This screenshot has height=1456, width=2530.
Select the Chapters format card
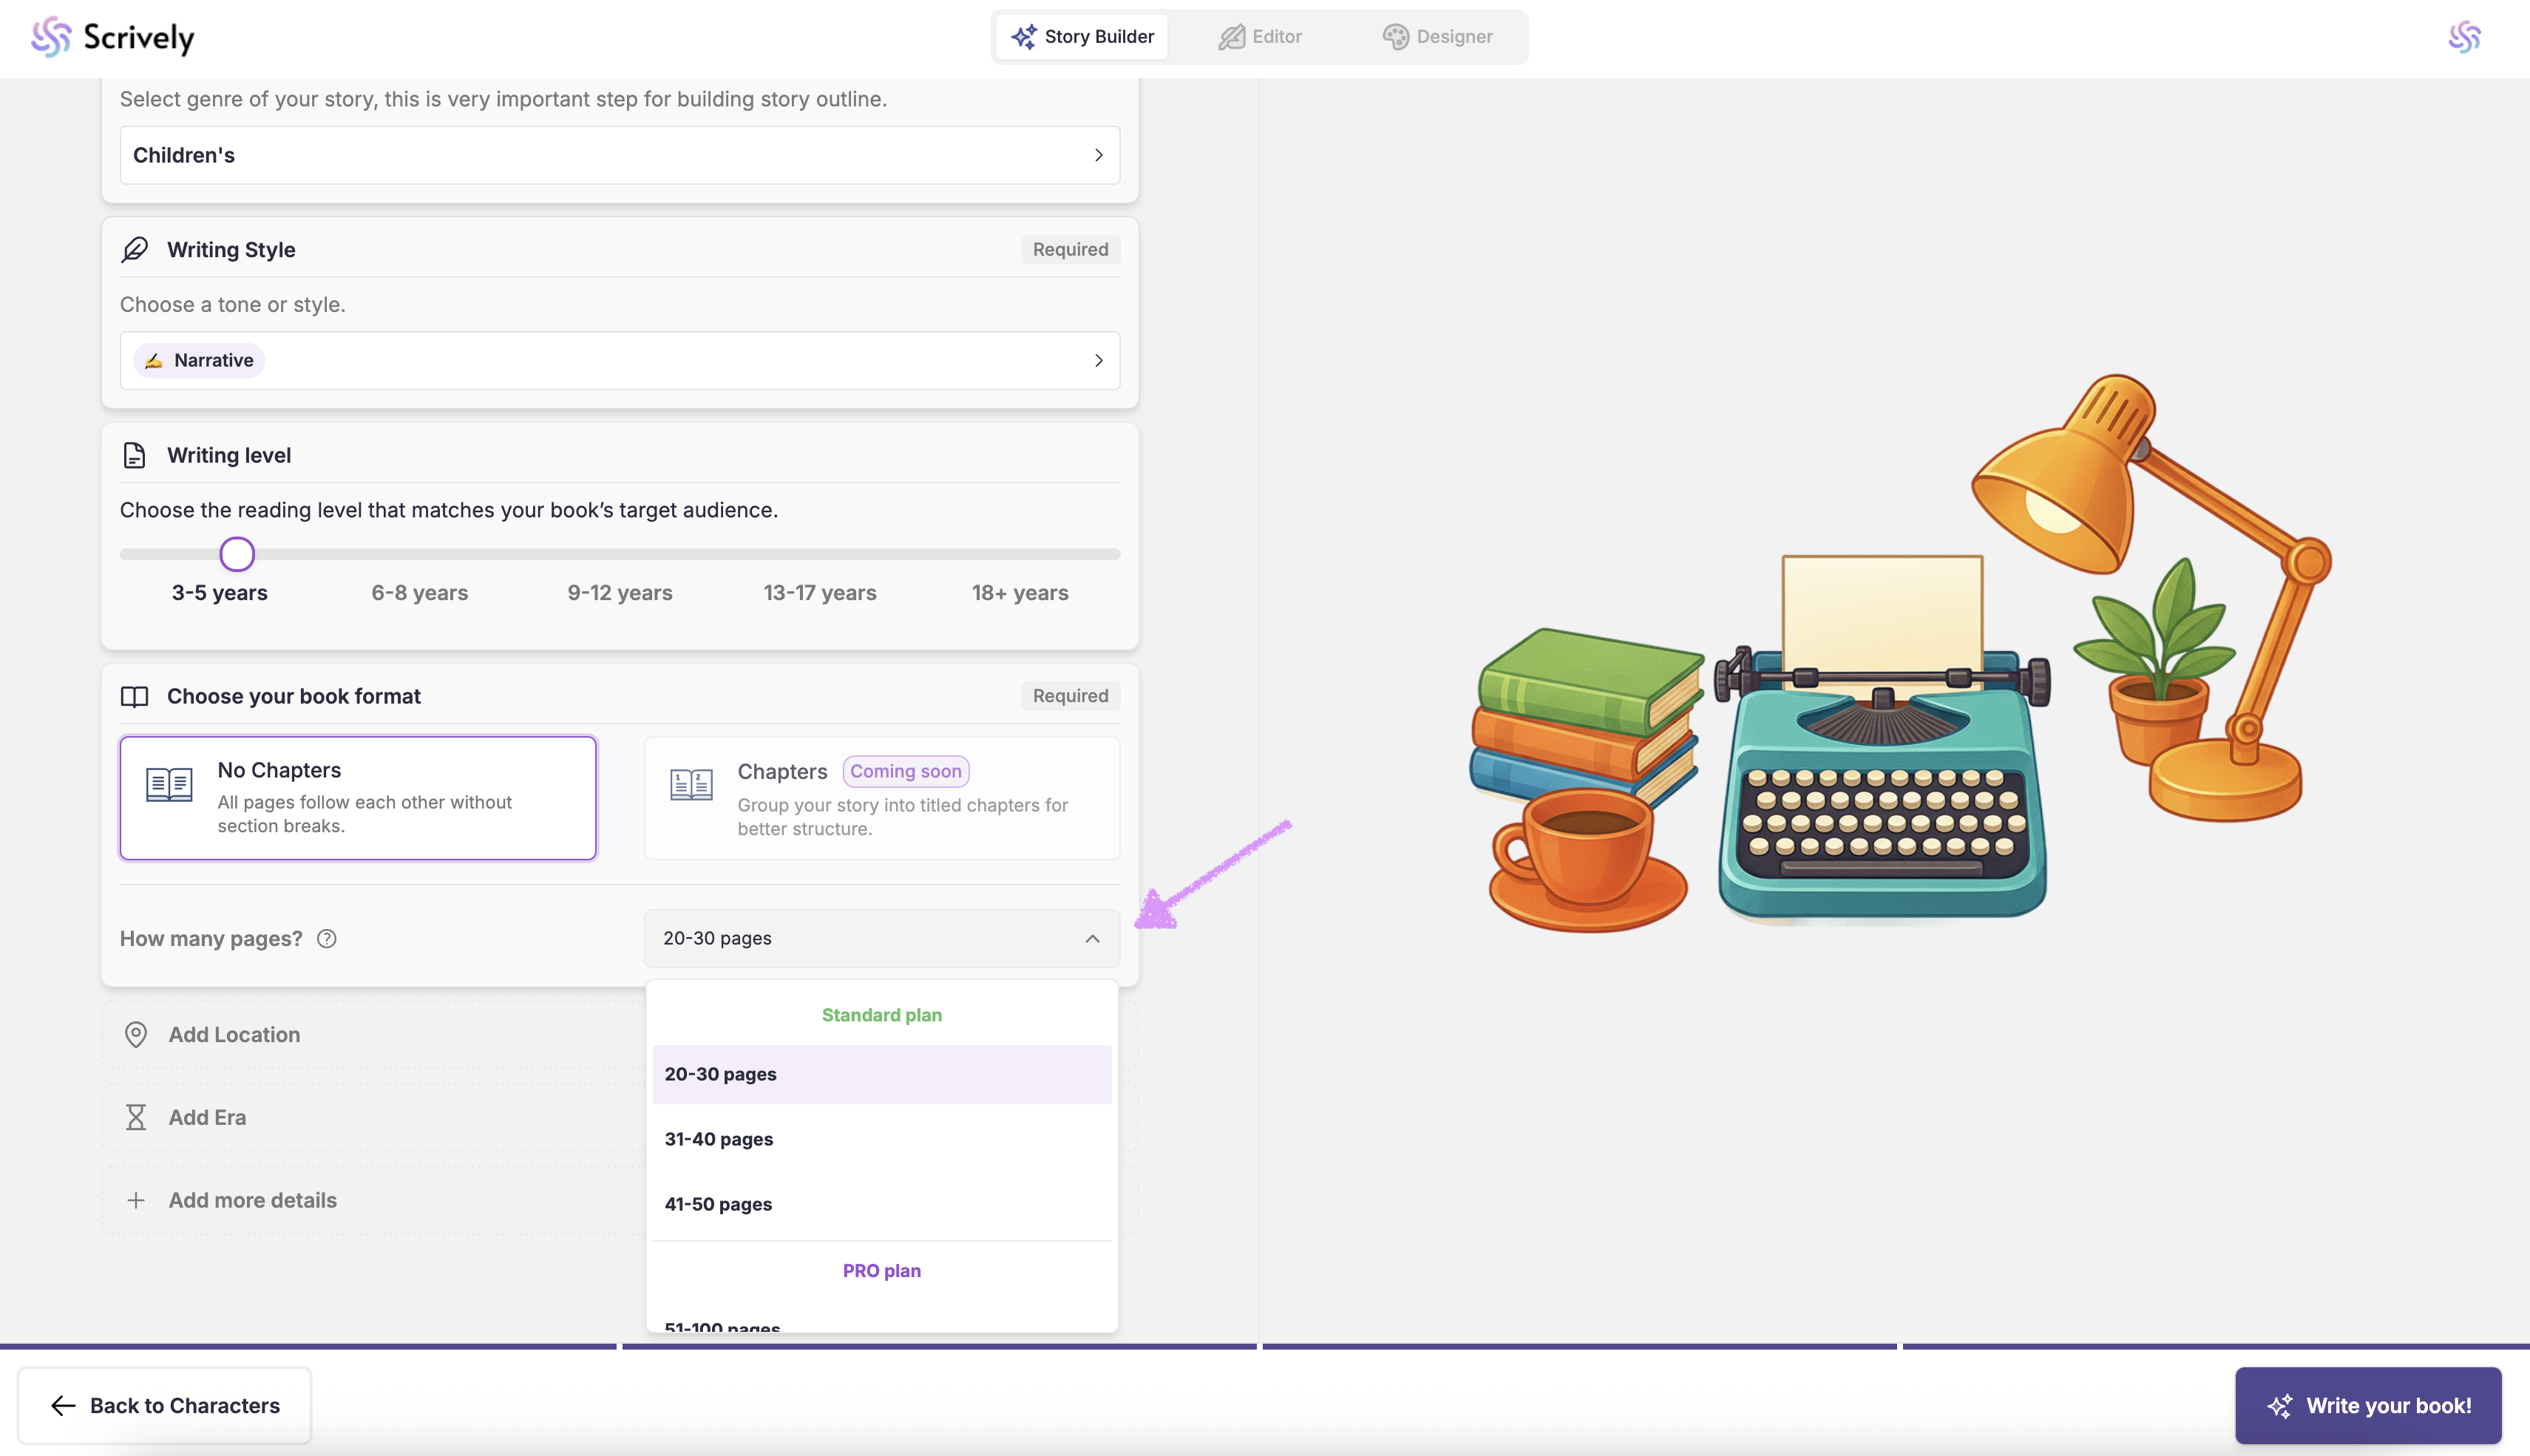tap(881, 798)
